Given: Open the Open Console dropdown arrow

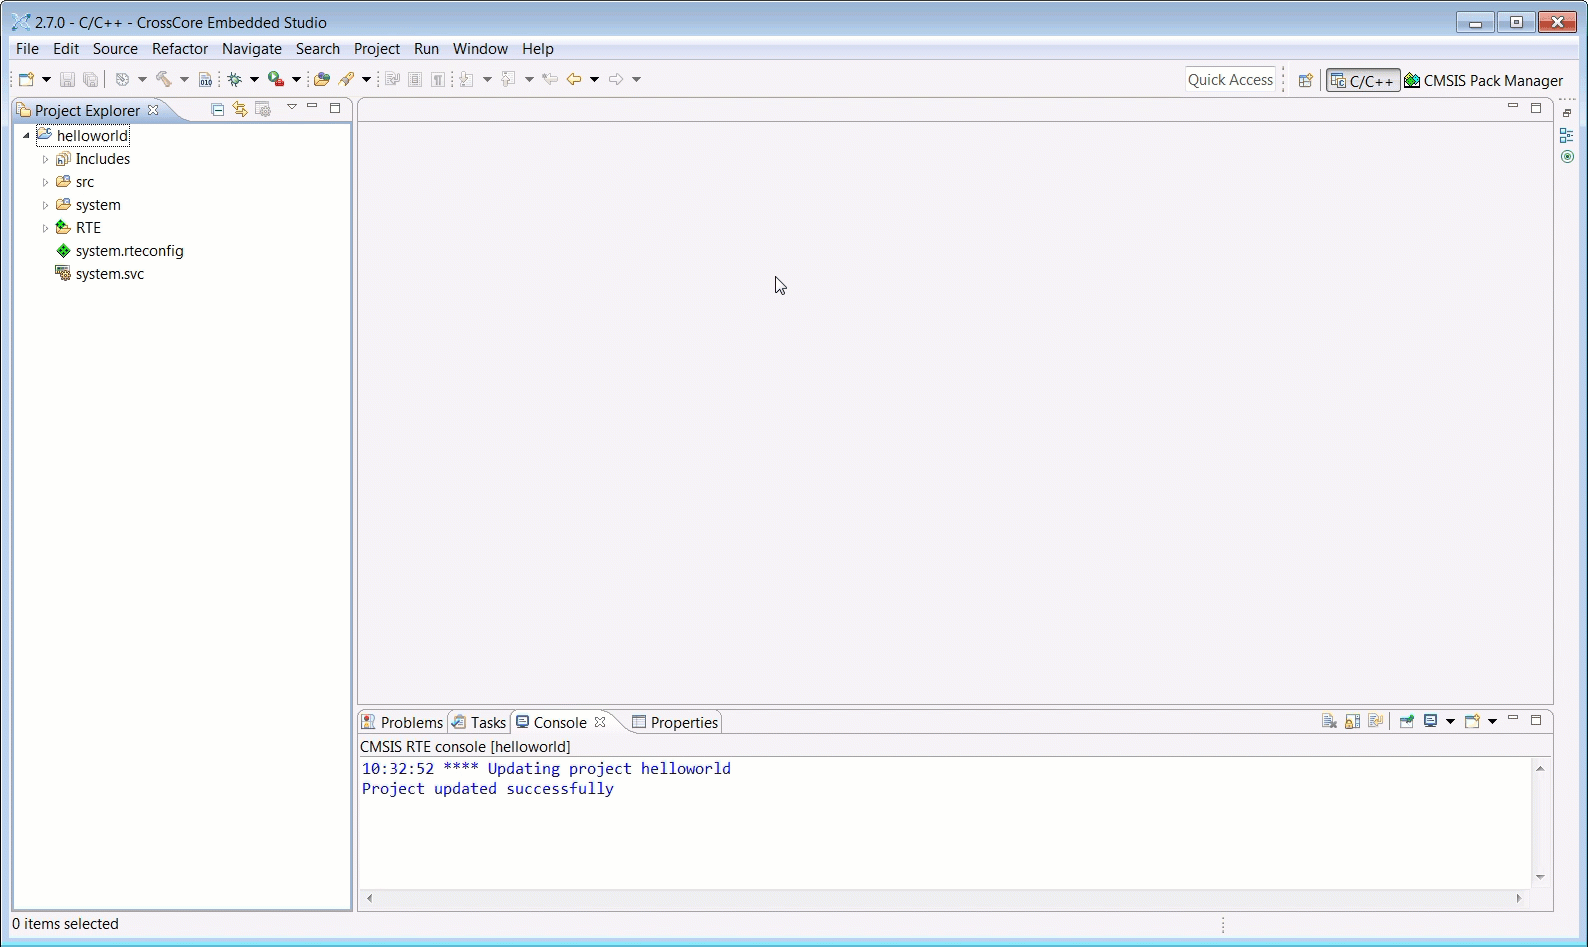Looking at the screenshot, I should (x=1492, y=721).
